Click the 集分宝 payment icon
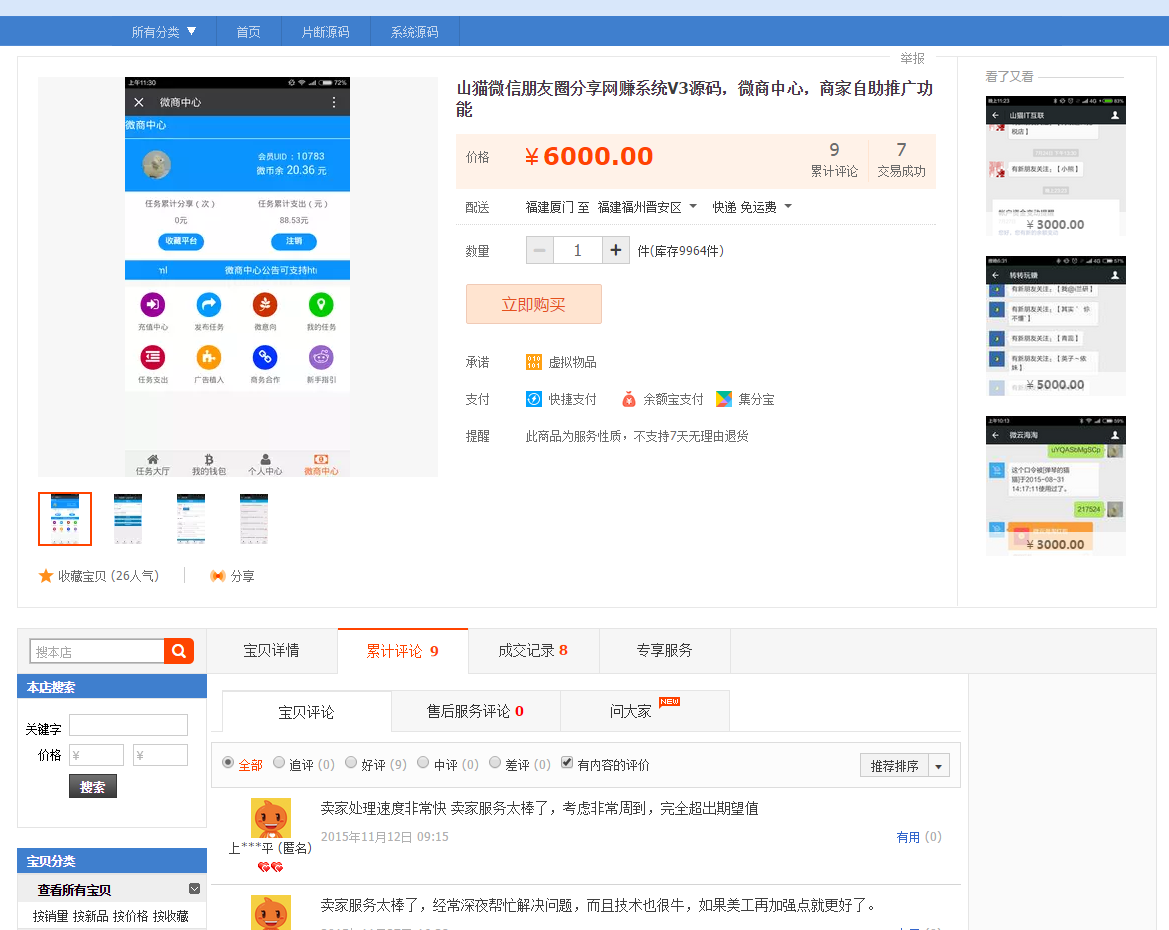1169x930 pixels. coord(723,399)
